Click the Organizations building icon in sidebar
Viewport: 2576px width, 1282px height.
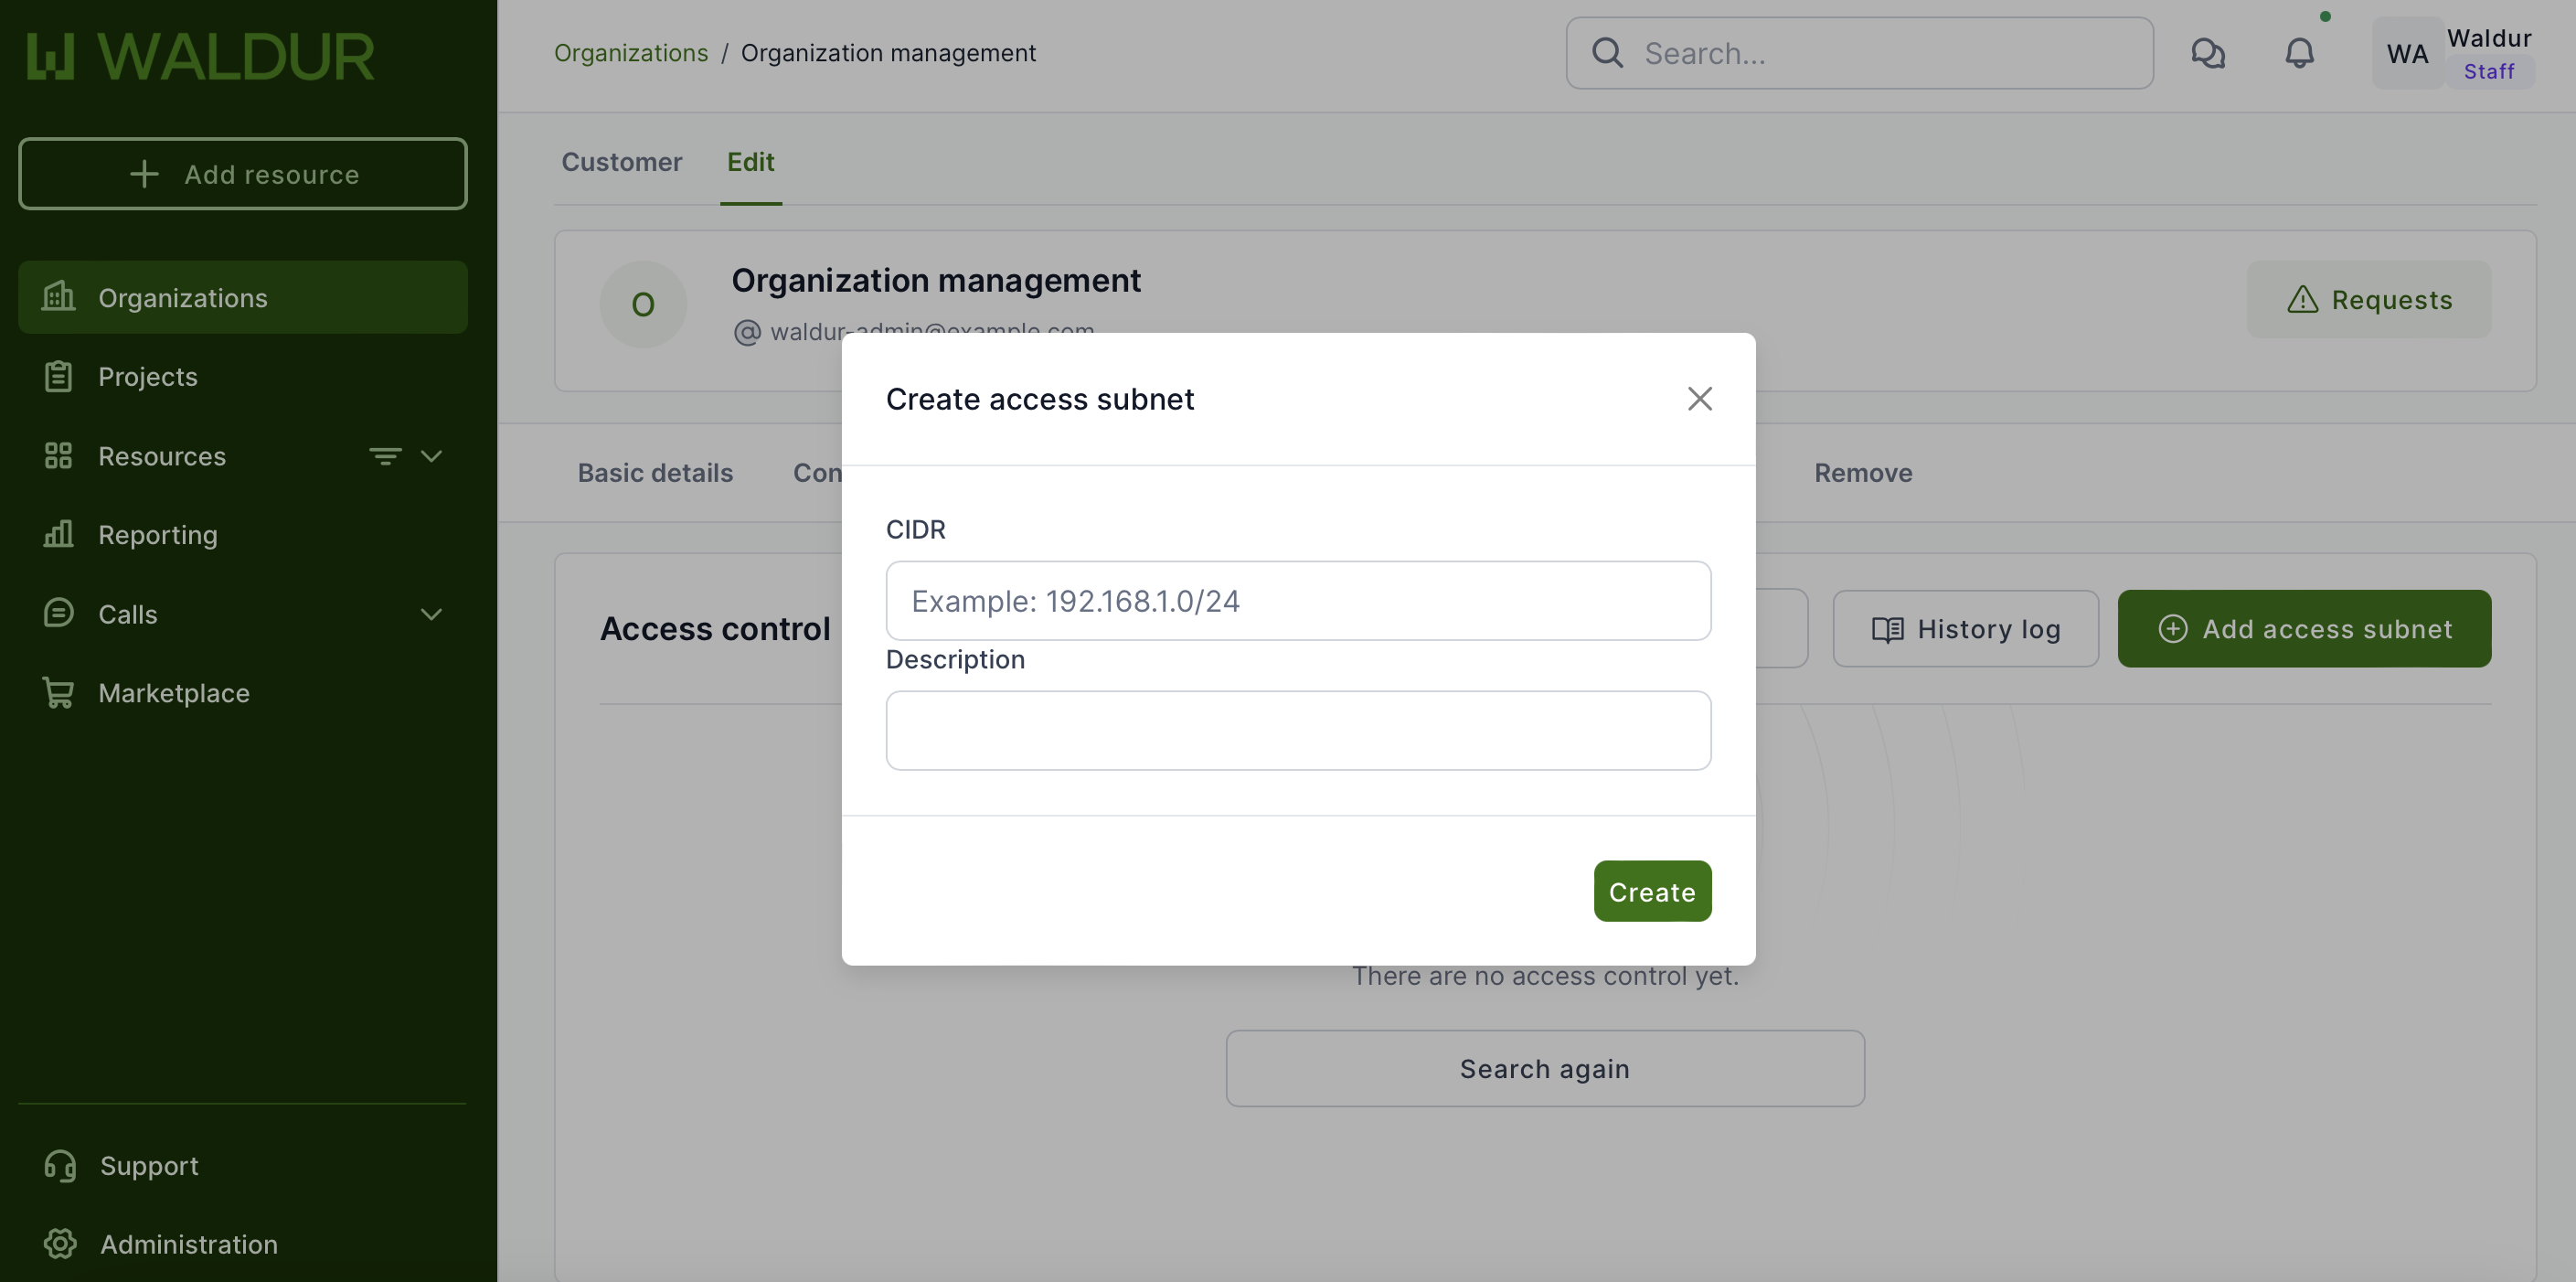click(x=58, y=297)
